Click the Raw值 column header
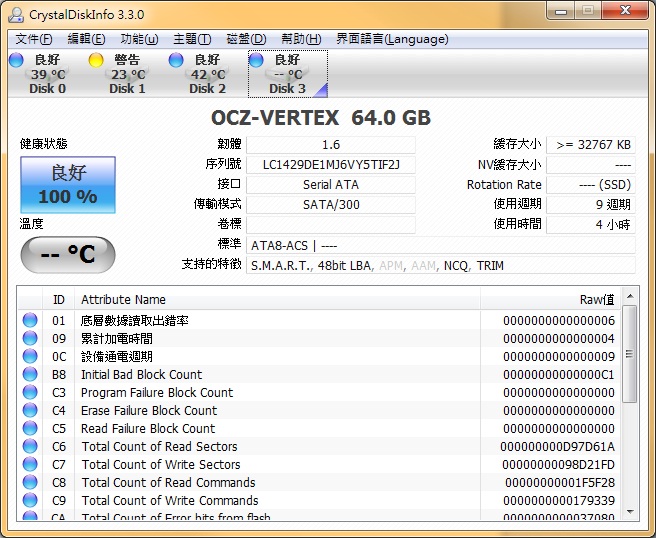Screen dimensions: 656x538 (551, 300)
